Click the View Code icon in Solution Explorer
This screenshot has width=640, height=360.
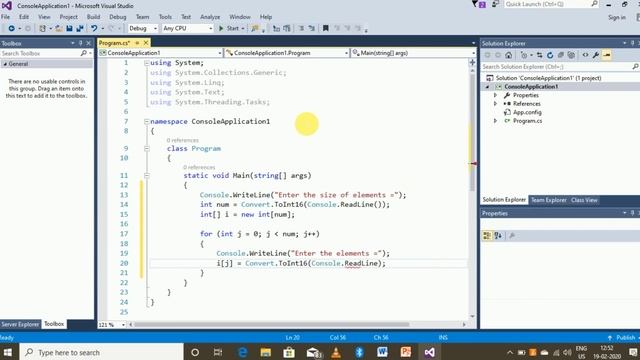tap(585, 55)
